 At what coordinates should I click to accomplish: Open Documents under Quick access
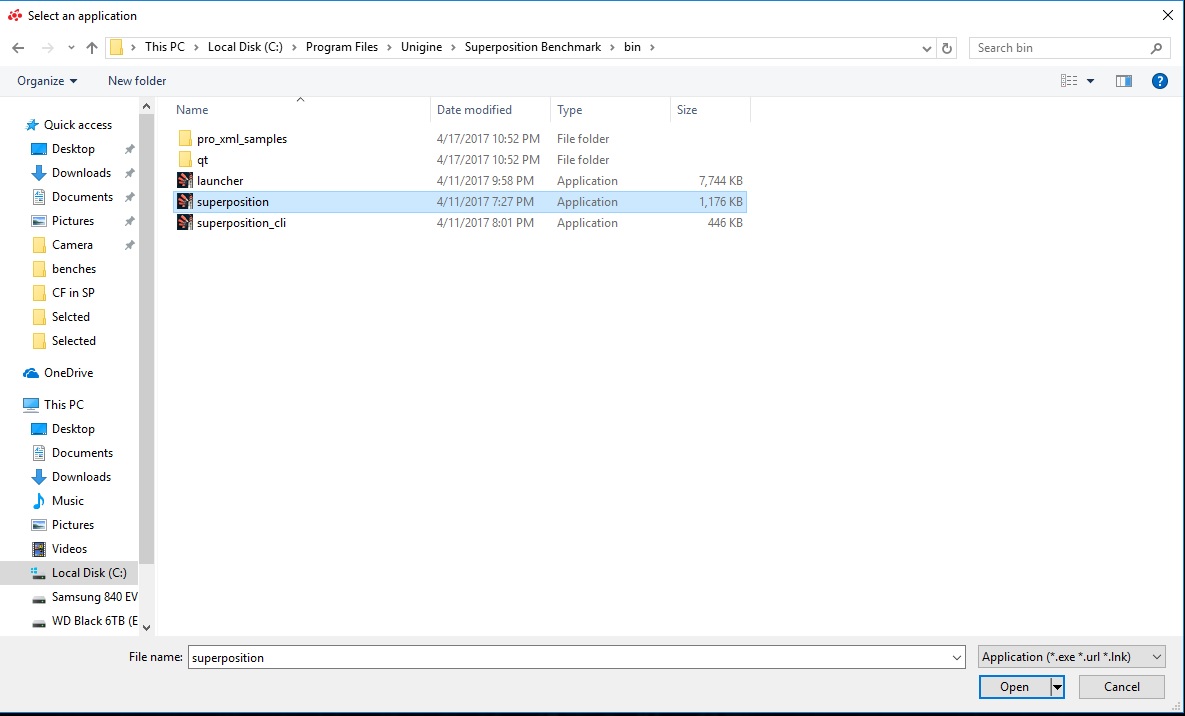82,197
